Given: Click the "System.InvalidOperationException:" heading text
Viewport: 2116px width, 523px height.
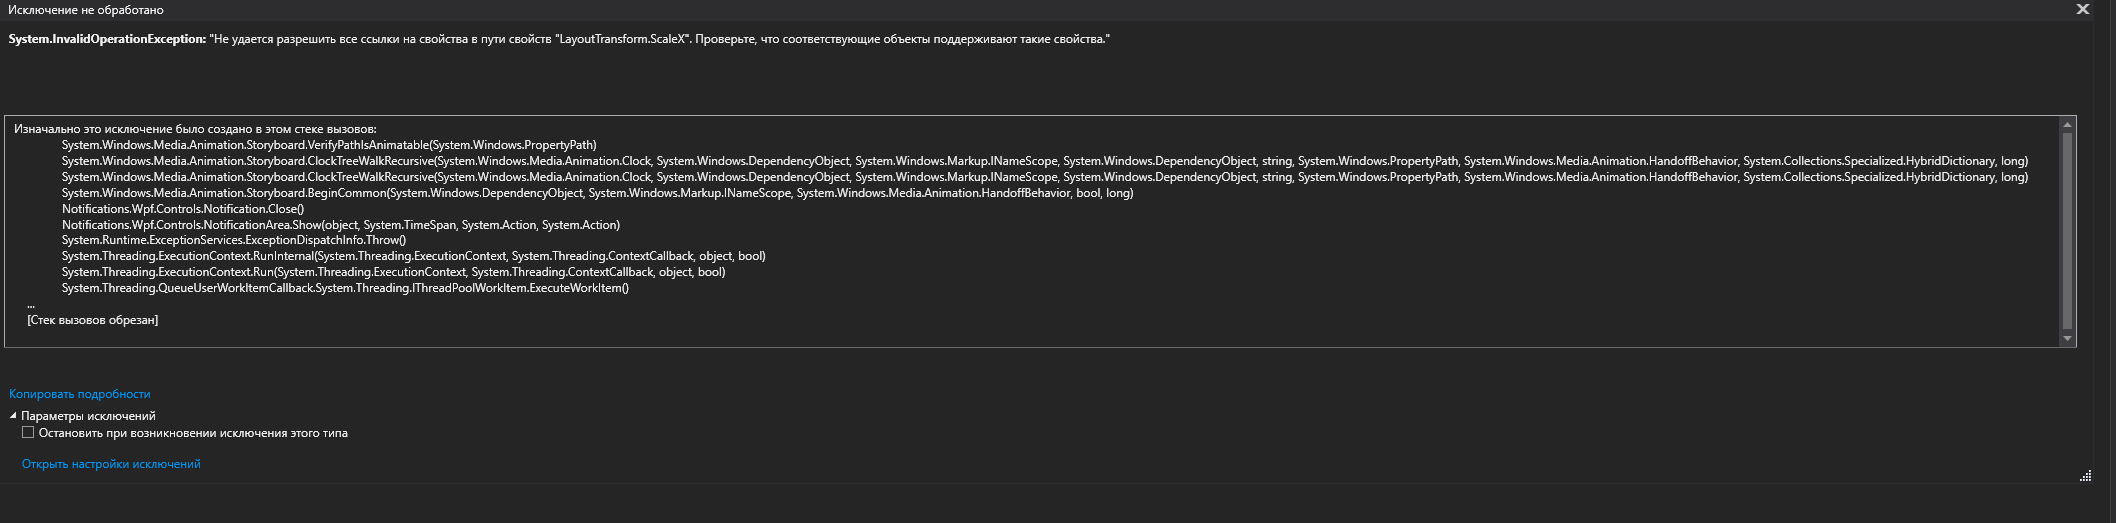Looking at the screenshot, I should pos(107,39).
